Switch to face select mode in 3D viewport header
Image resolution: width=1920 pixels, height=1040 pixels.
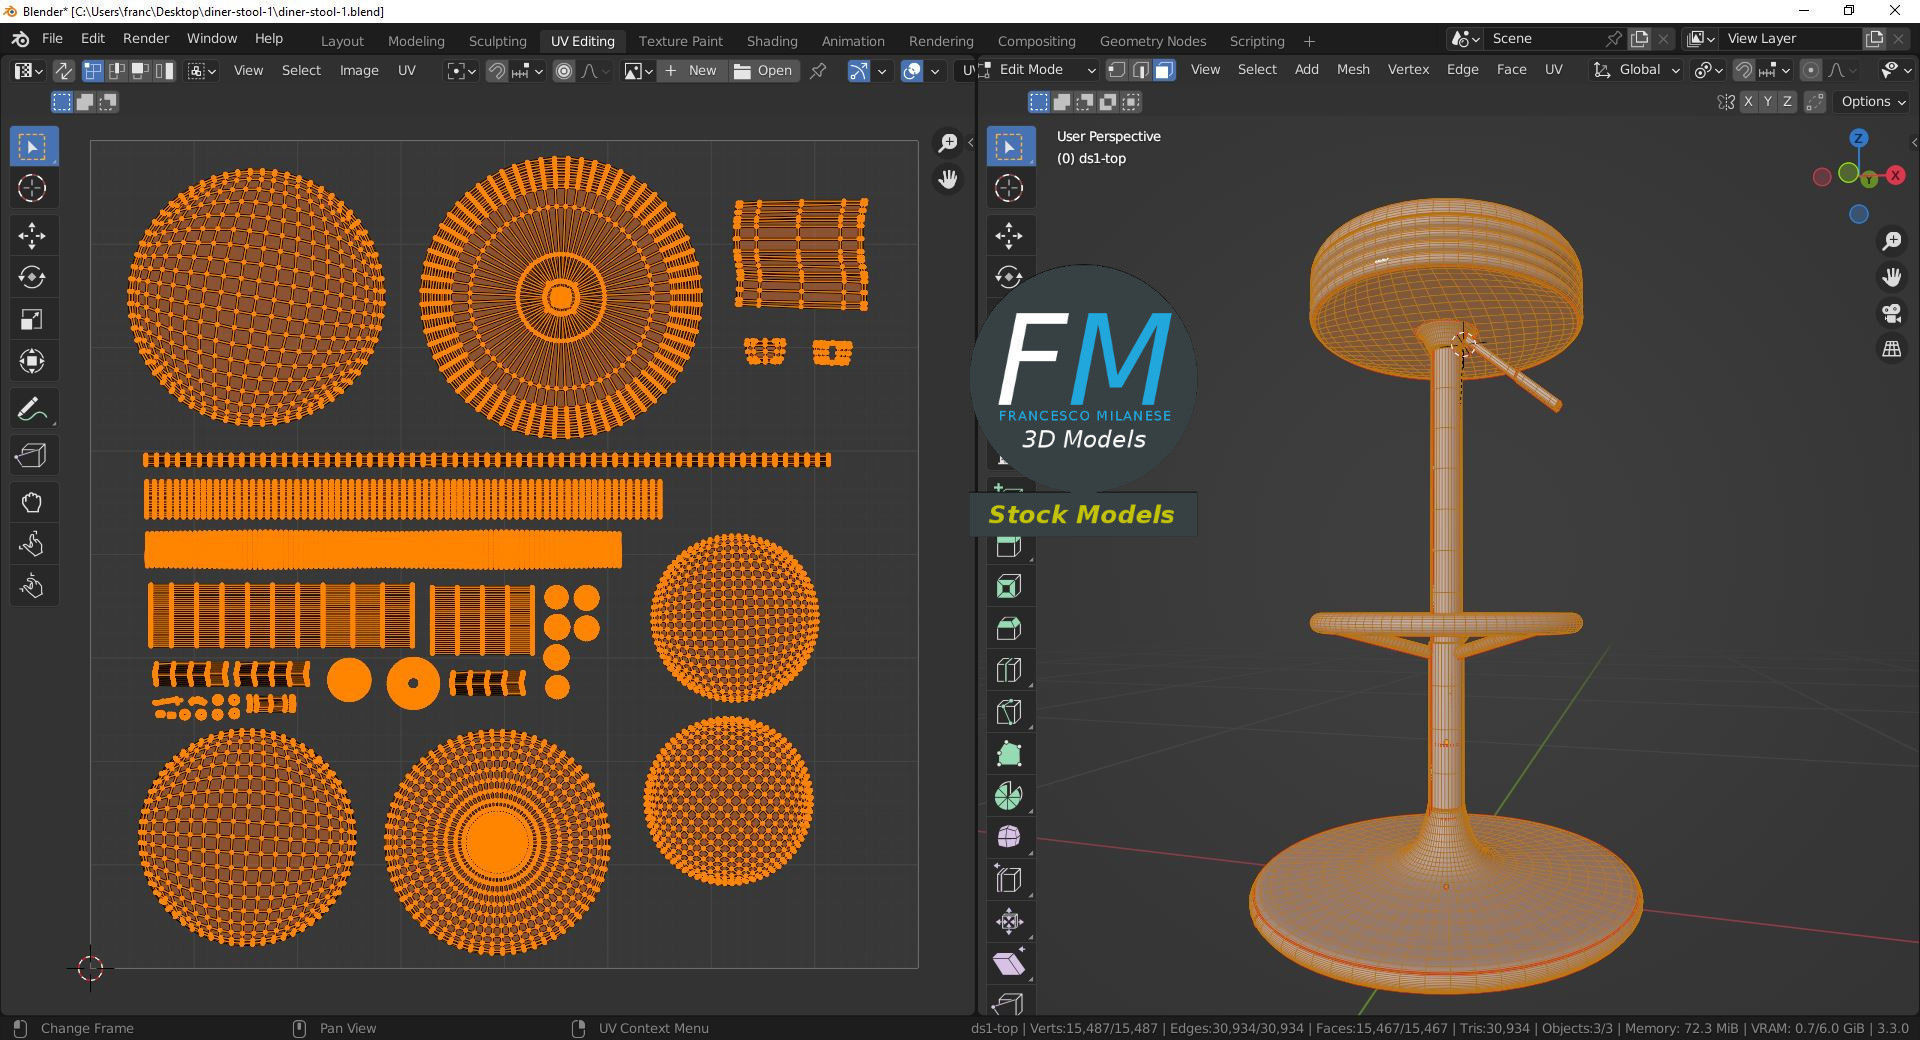point(1164,70)
